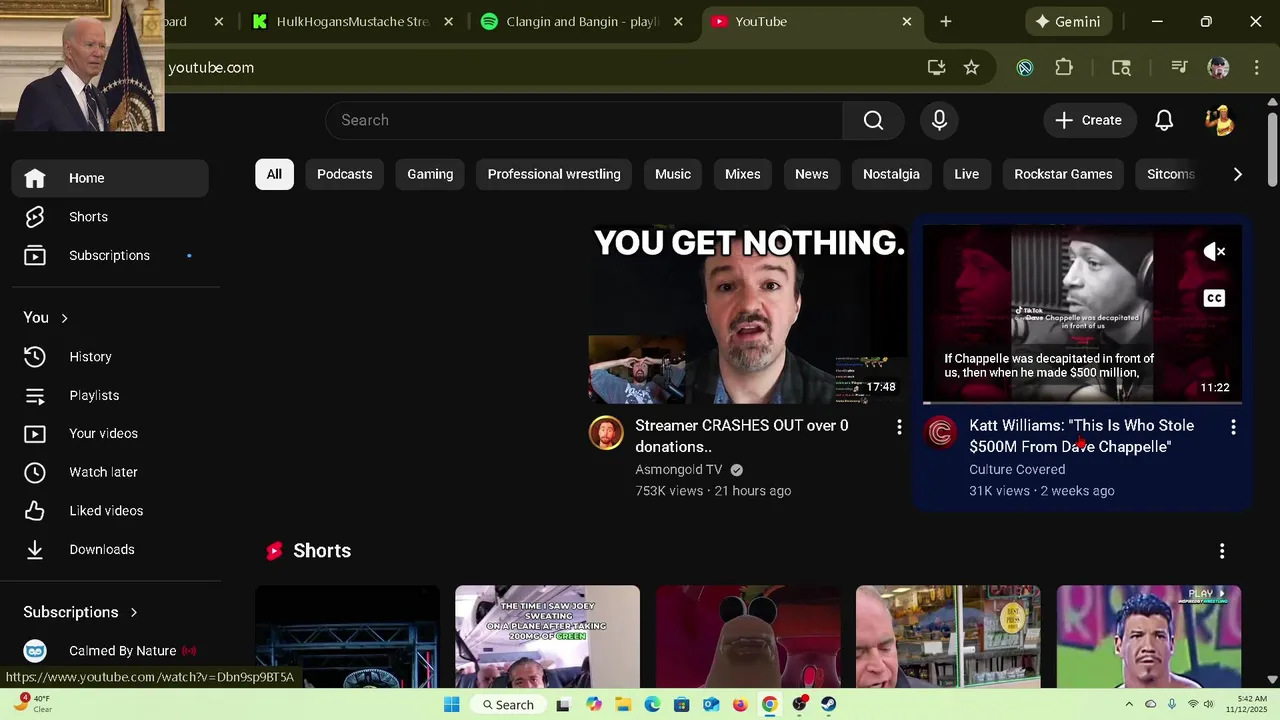Click Asmongold TV channel name

point(678,470)
